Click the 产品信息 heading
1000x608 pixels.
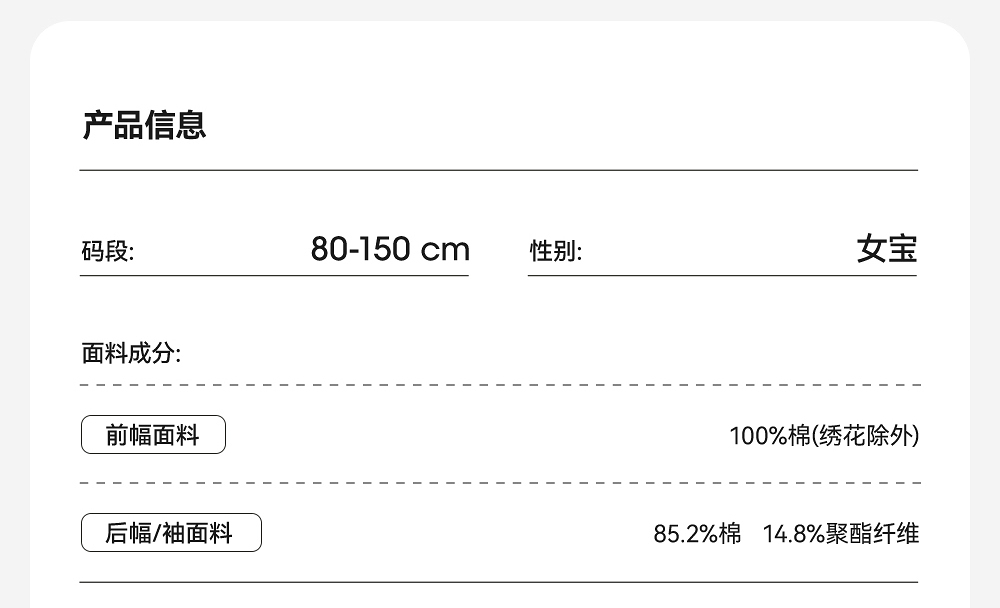pyautogui.click(x=144, y=126)
